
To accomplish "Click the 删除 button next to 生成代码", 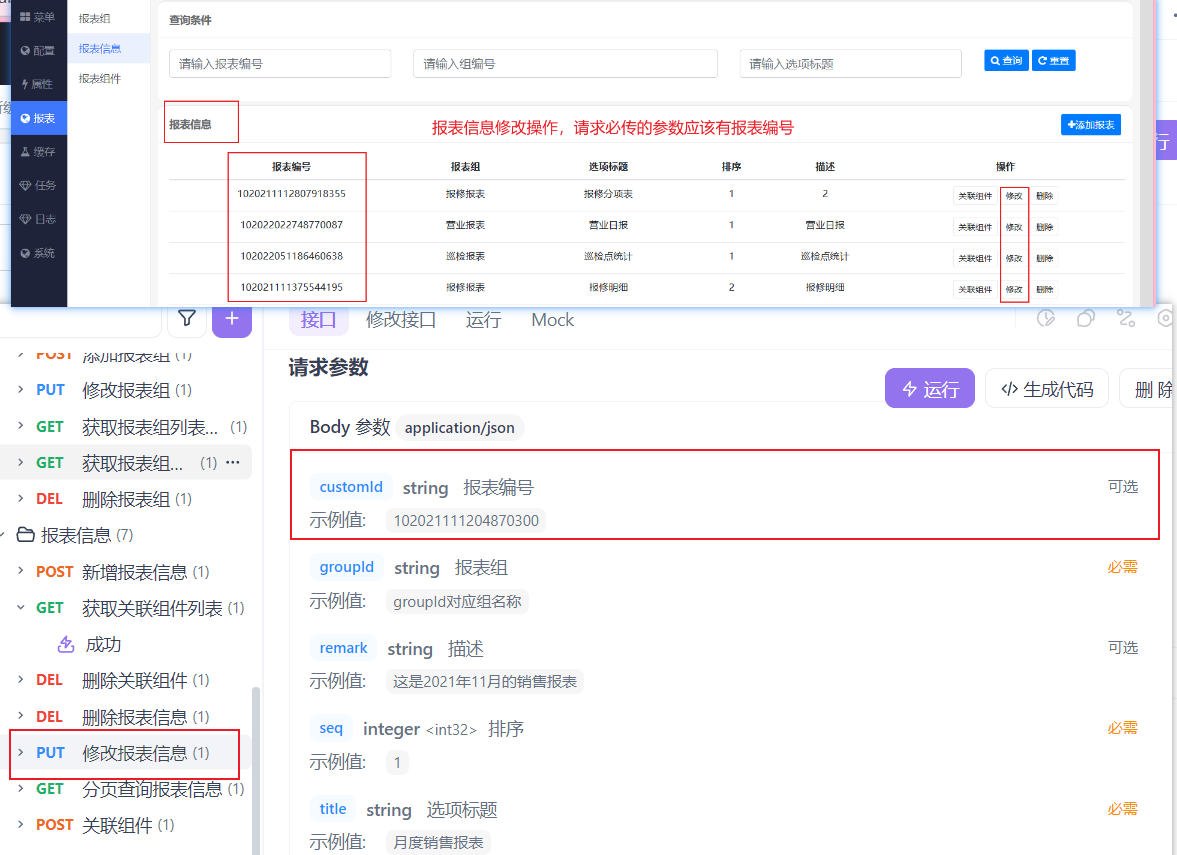I will tap(1148, 389).
